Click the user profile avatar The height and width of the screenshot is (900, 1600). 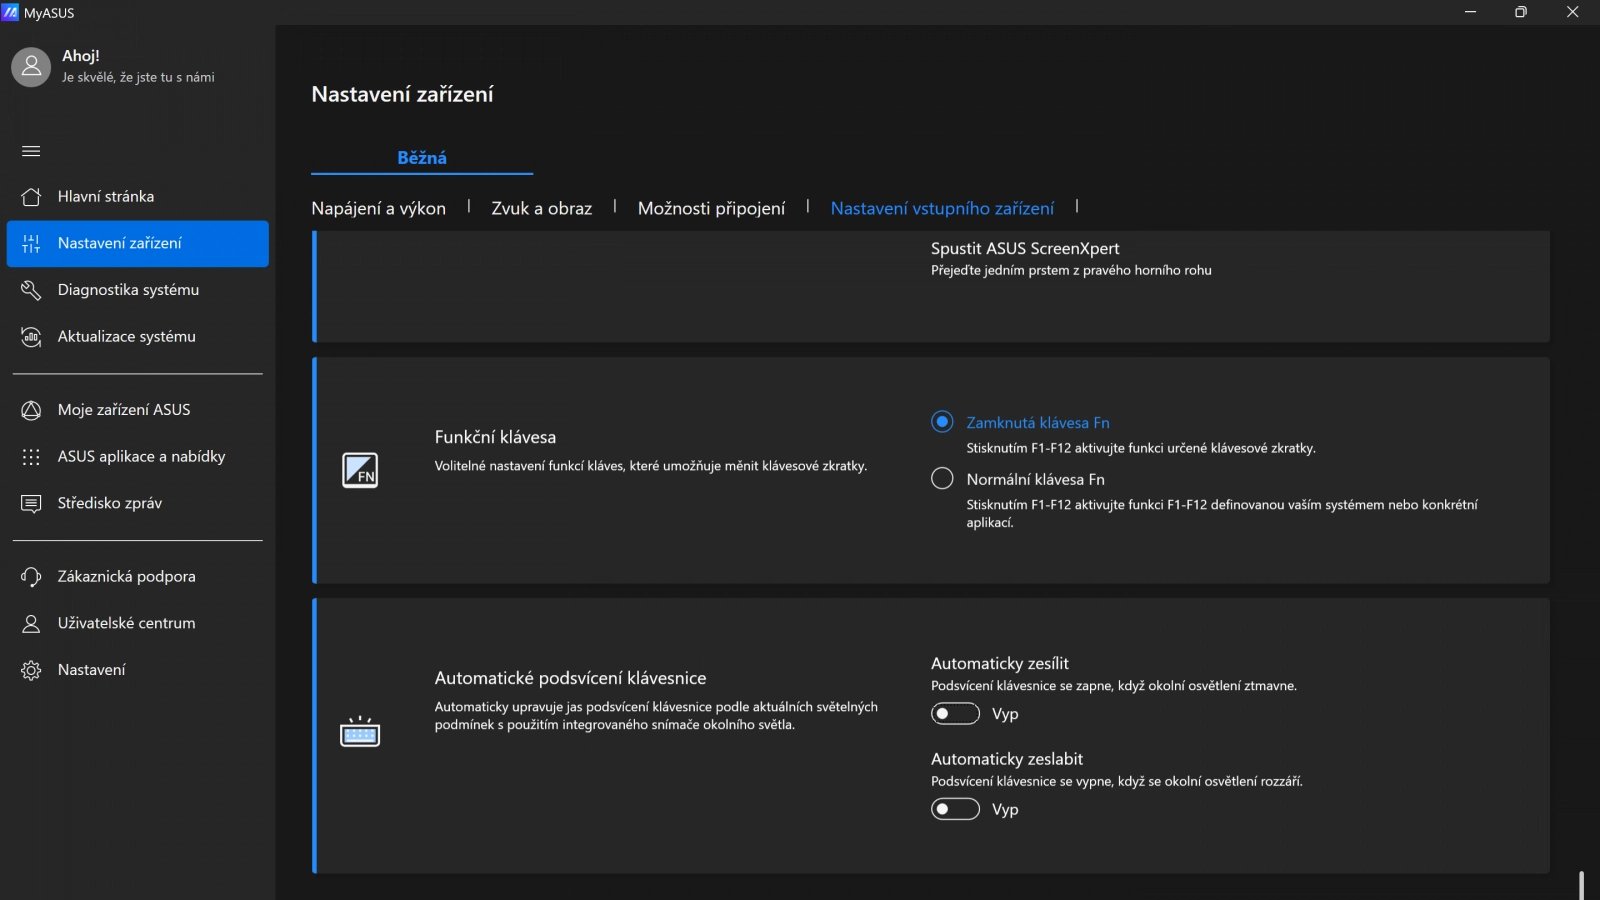pyautogui.click(x=31, y=67)
